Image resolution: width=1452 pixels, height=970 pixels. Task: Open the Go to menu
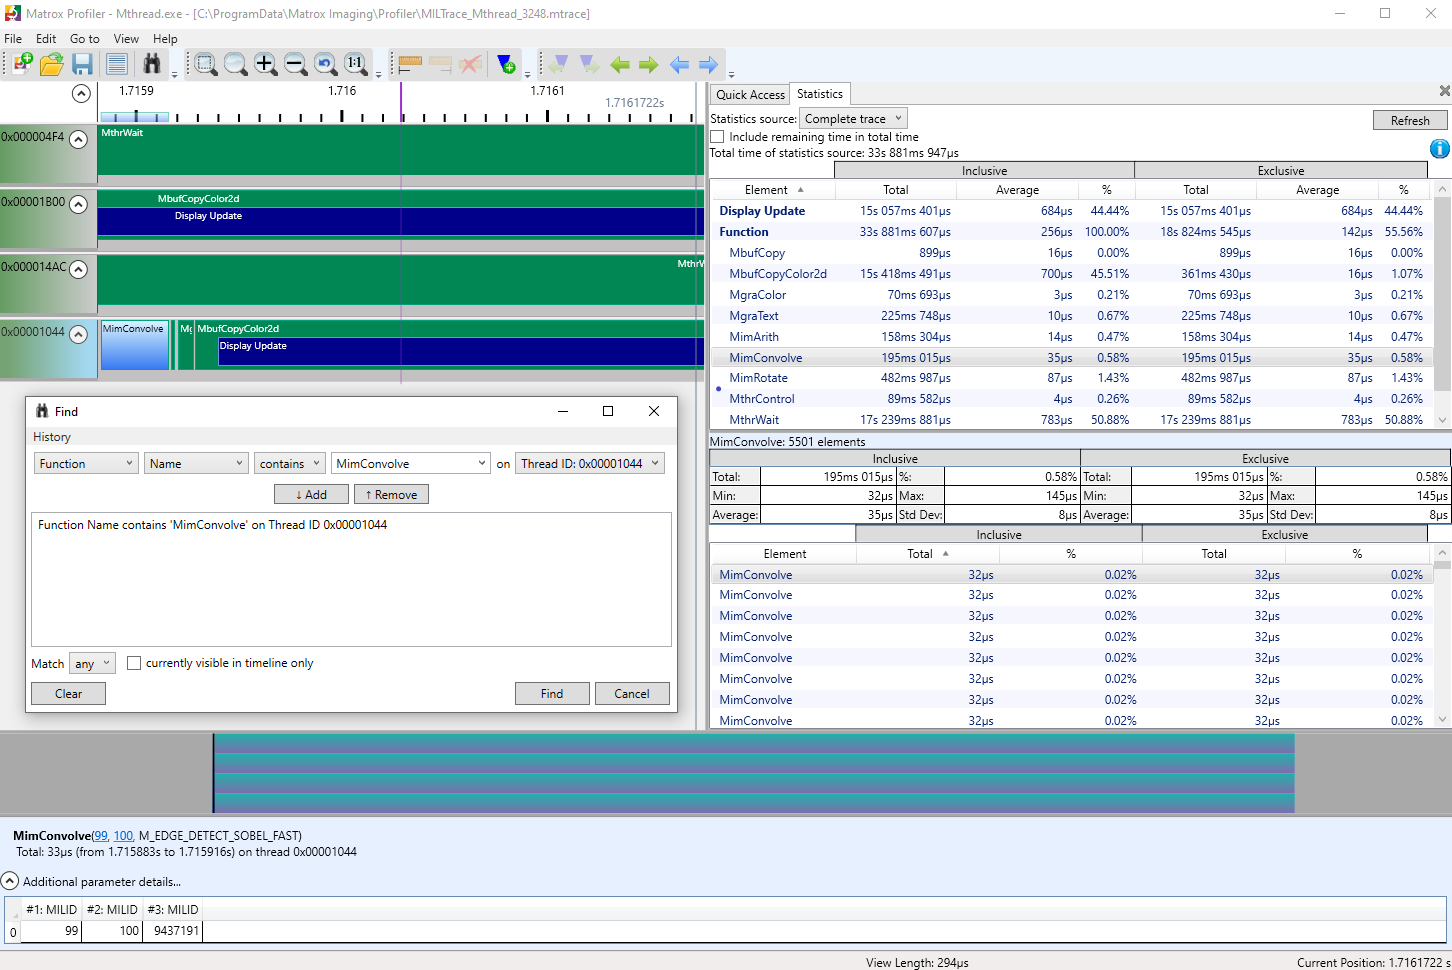click(85, 39)
